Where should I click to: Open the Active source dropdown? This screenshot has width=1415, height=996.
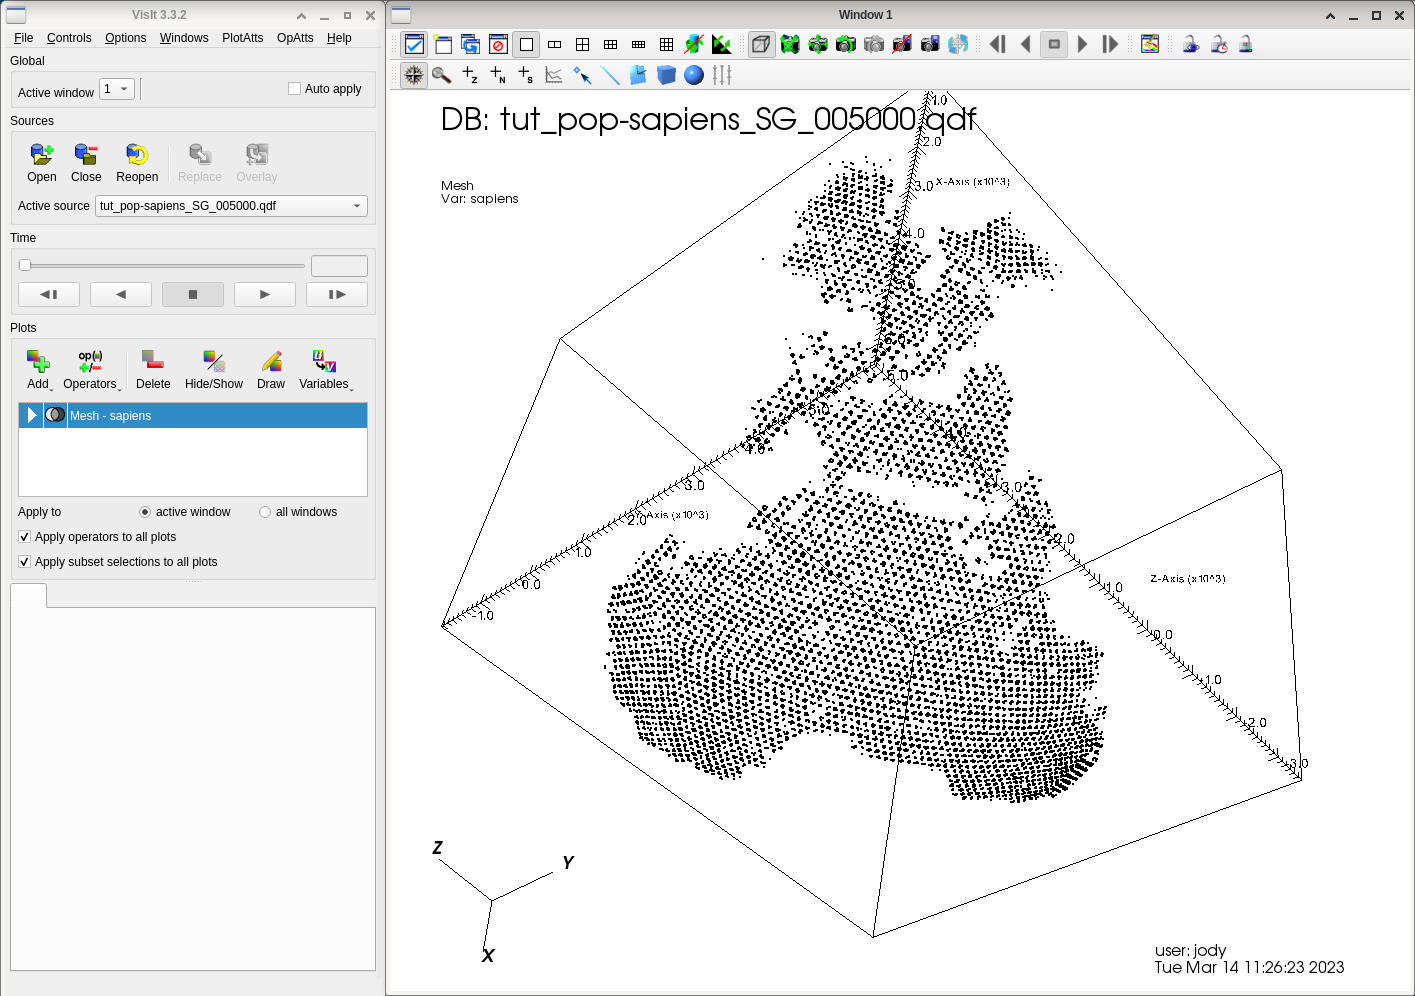[x=231, y=206]
